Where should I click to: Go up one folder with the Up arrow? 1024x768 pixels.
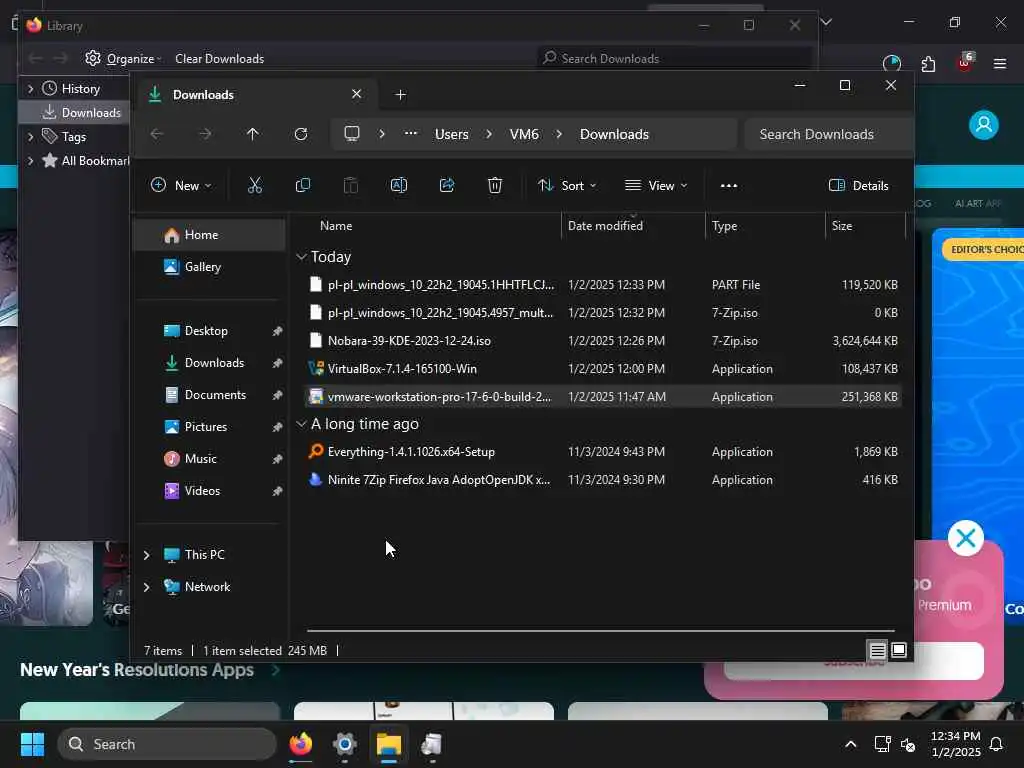pyautogui.click(x=253, y=134)
